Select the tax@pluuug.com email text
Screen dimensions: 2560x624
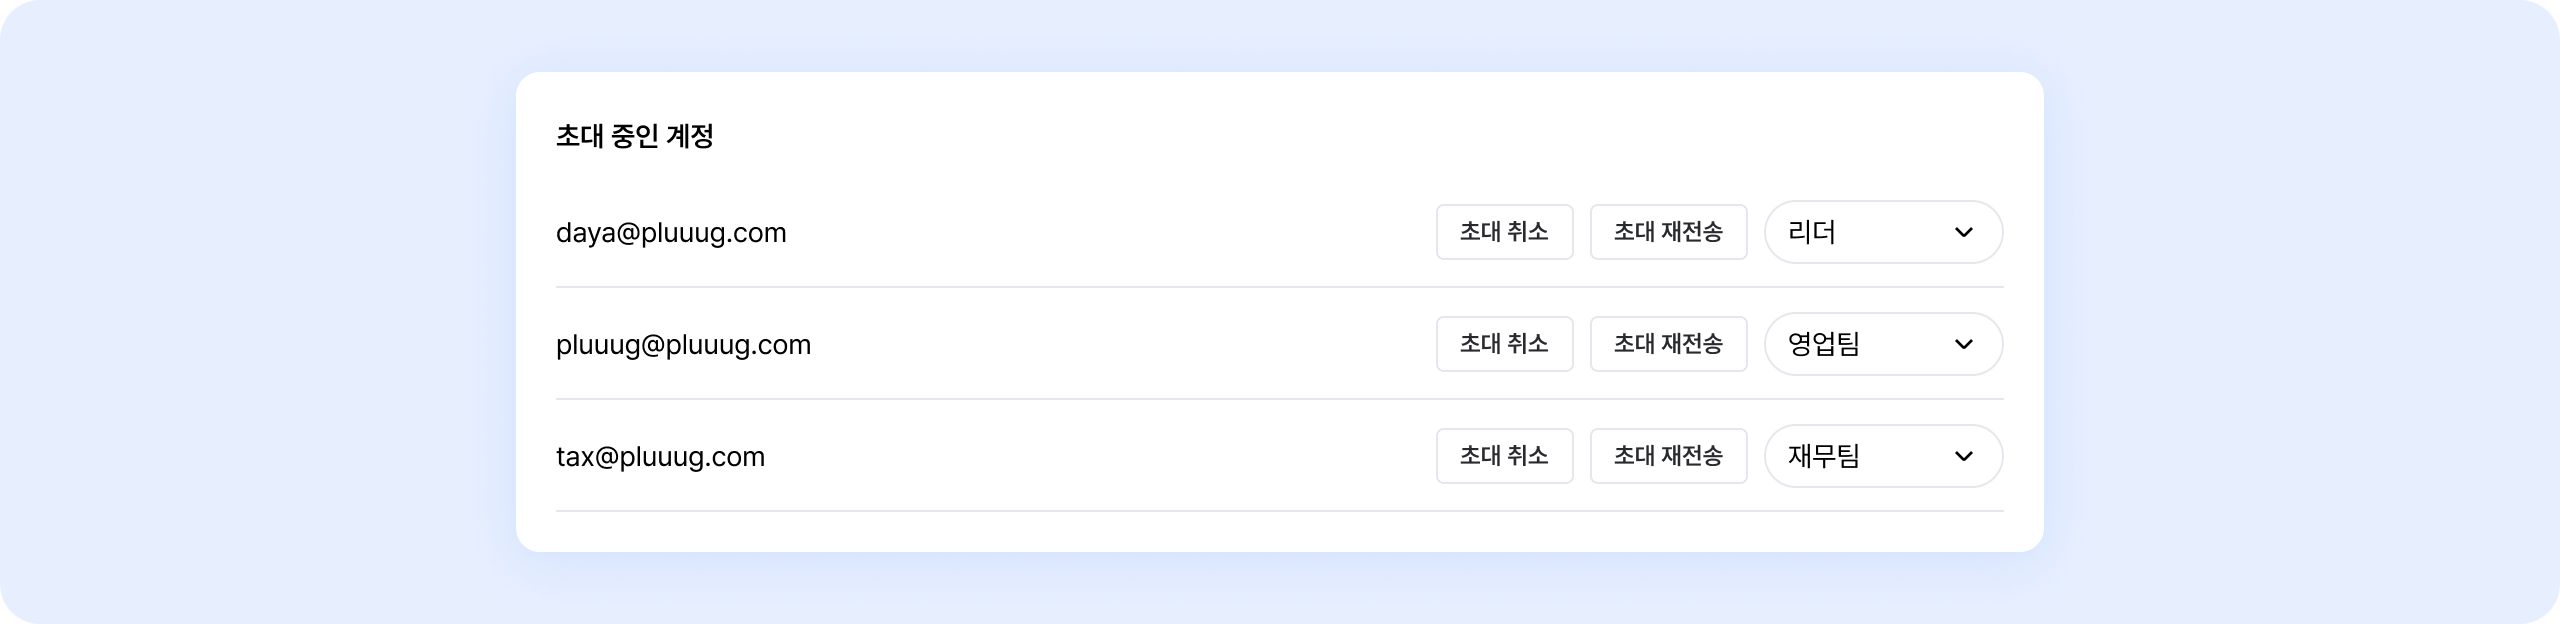click(x=660, y=457)
